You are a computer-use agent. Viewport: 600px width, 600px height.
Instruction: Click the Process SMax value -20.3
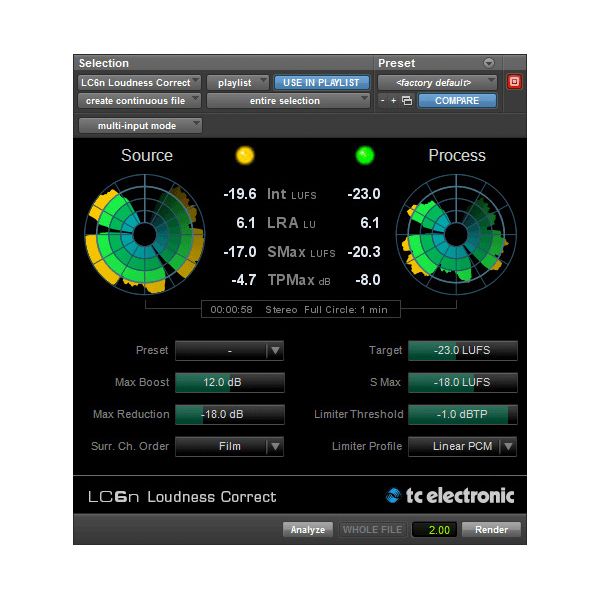point(364,252)
